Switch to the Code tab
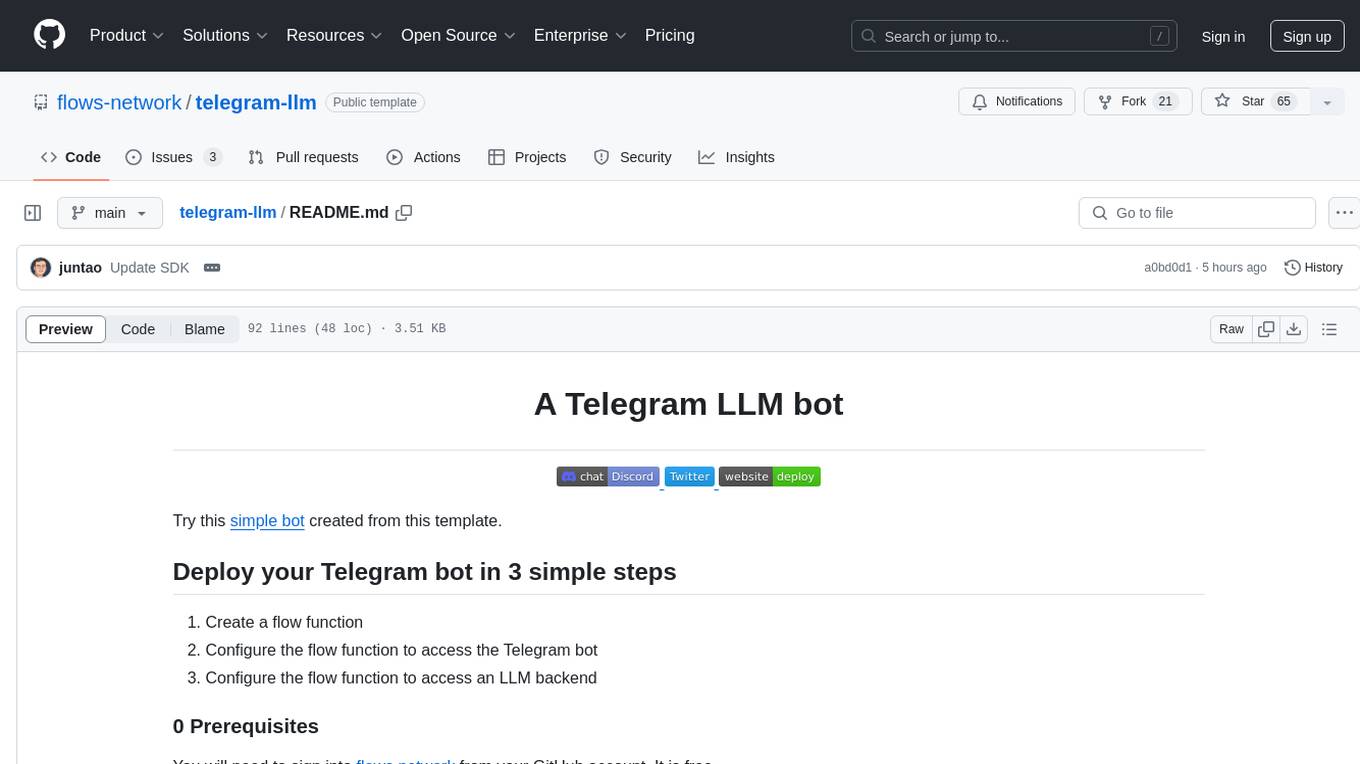This screenshot has height=764, width=1360. coord(71,157)
